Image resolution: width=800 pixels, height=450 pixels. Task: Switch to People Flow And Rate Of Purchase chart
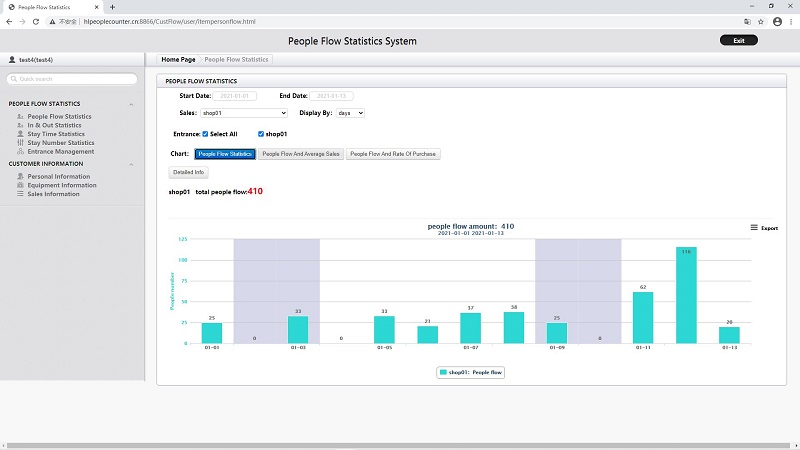point(393,154)
